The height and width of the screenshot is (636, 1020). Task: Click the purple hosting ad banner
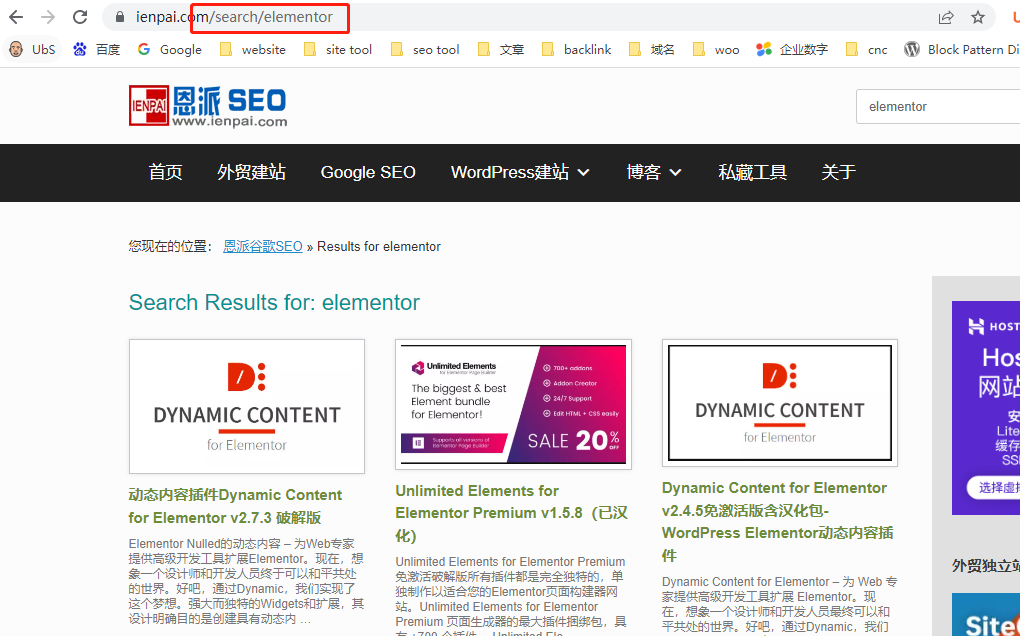[x=986, y=408]
